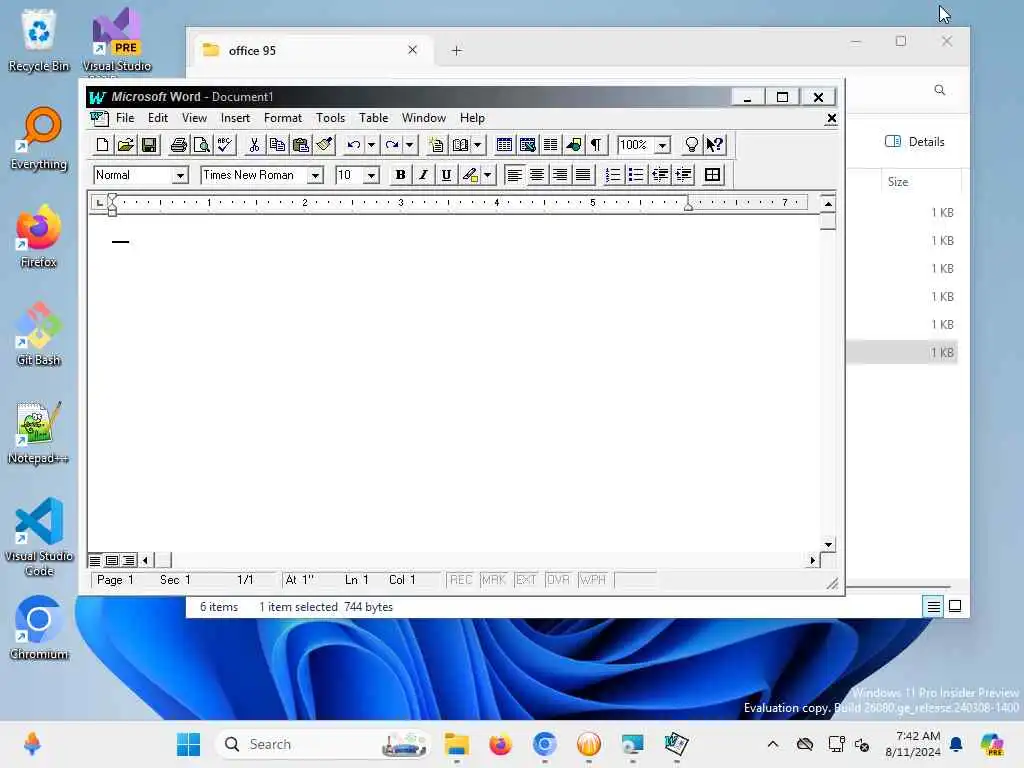Toggle Show/Hide paragraph marks
The width and height of the screenshot is (1024, 768).
point(596,145)
